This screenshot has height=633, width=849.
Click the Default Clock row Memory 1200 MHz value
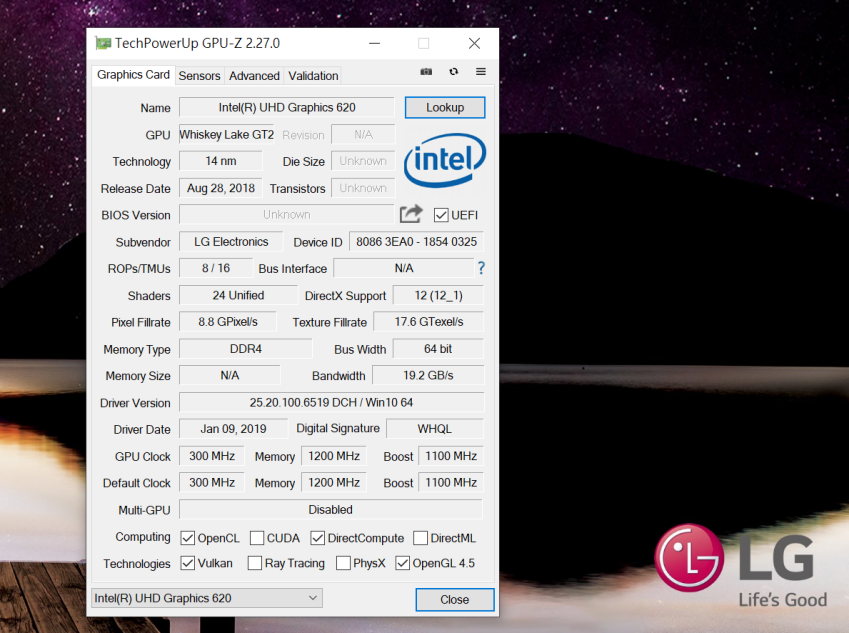click(334, 482)
